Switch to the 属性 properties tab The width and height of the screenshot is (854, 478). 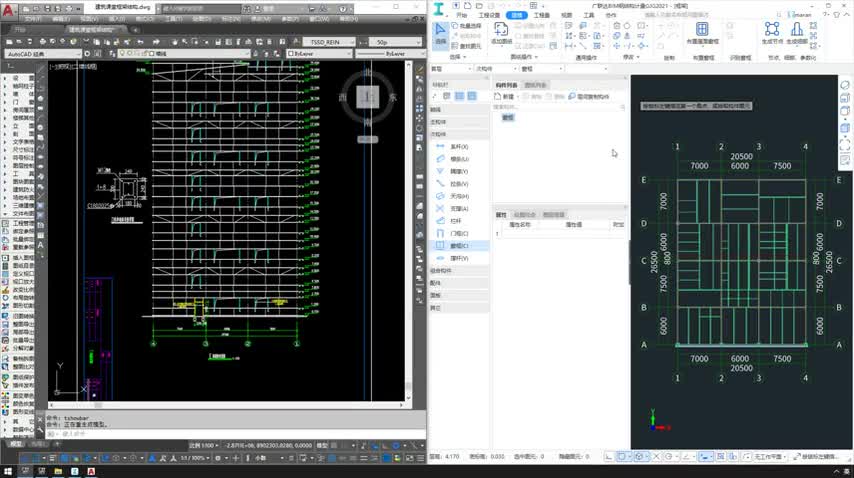(501, 214)
